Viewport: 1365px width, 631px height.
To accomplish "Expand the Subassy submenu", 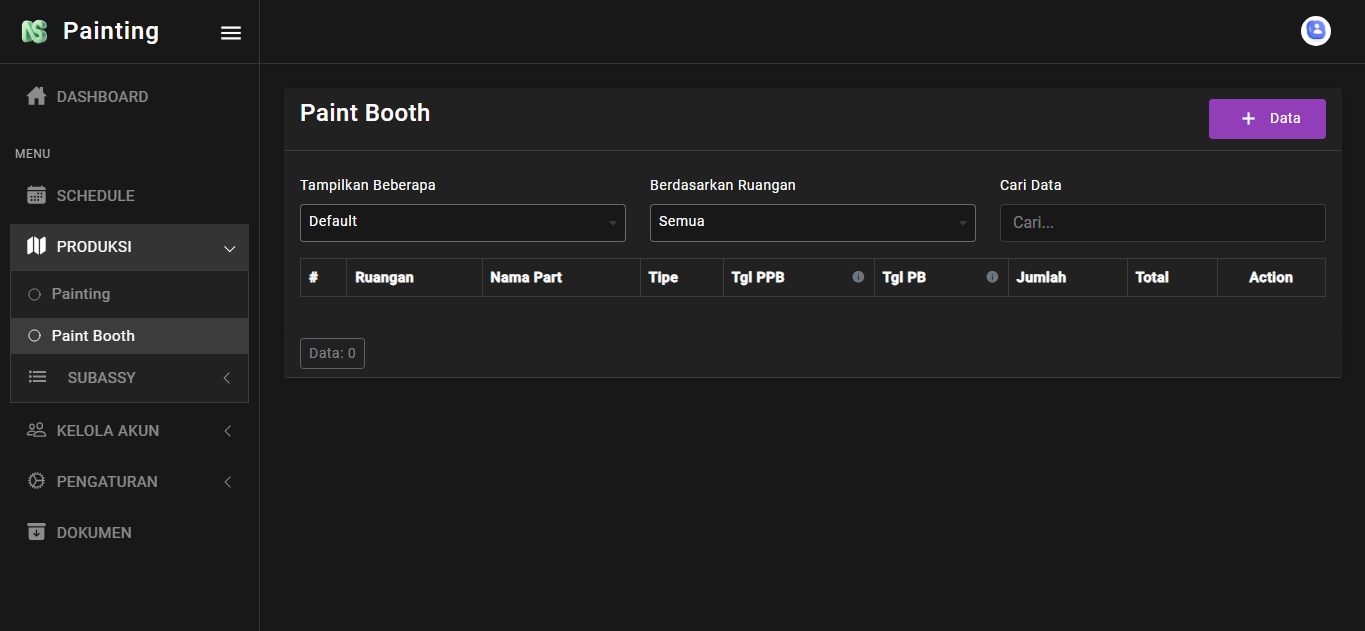I will coord(227,378).
